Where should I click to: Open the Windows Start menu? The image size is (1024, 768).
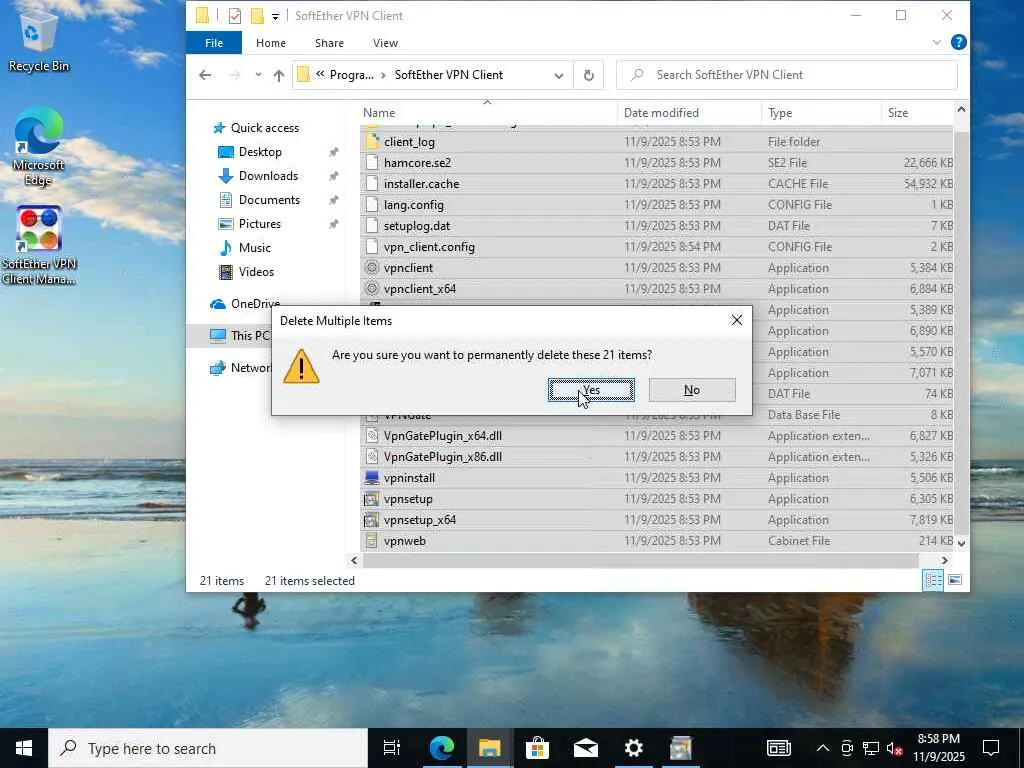pos(24,748)
